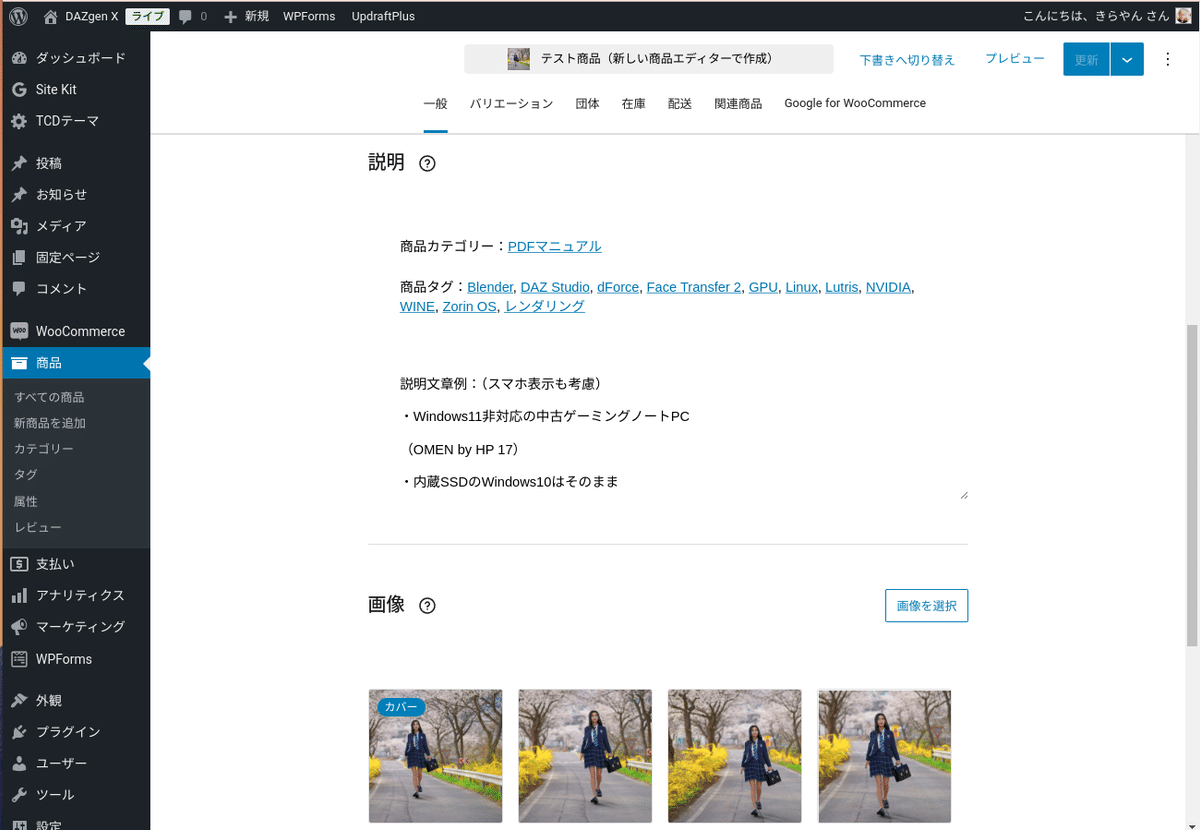Viewport: 1200px width, 830px height.
Task: Click the help icon beside 画像
Action: pos(427,606)
